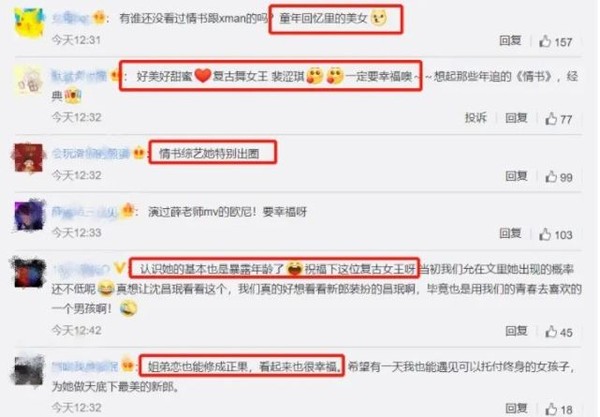Like the comment with 157 likes
The height and width of the screenshot is (417, 600).
[545, 41]
